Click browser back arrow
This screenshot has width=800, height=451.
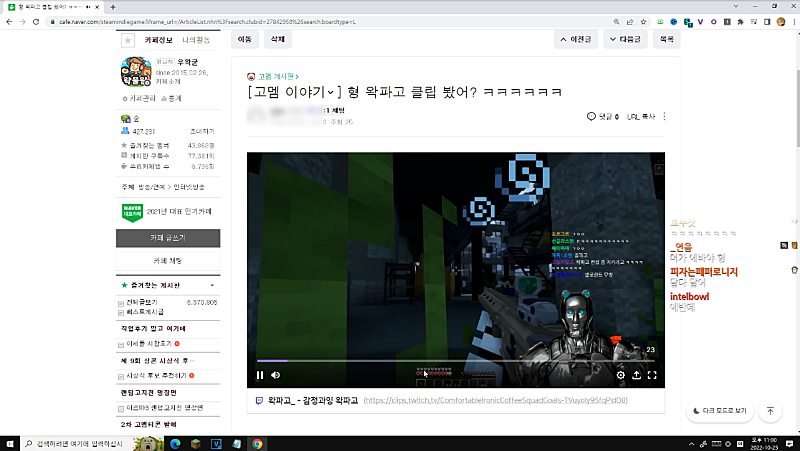9,22
